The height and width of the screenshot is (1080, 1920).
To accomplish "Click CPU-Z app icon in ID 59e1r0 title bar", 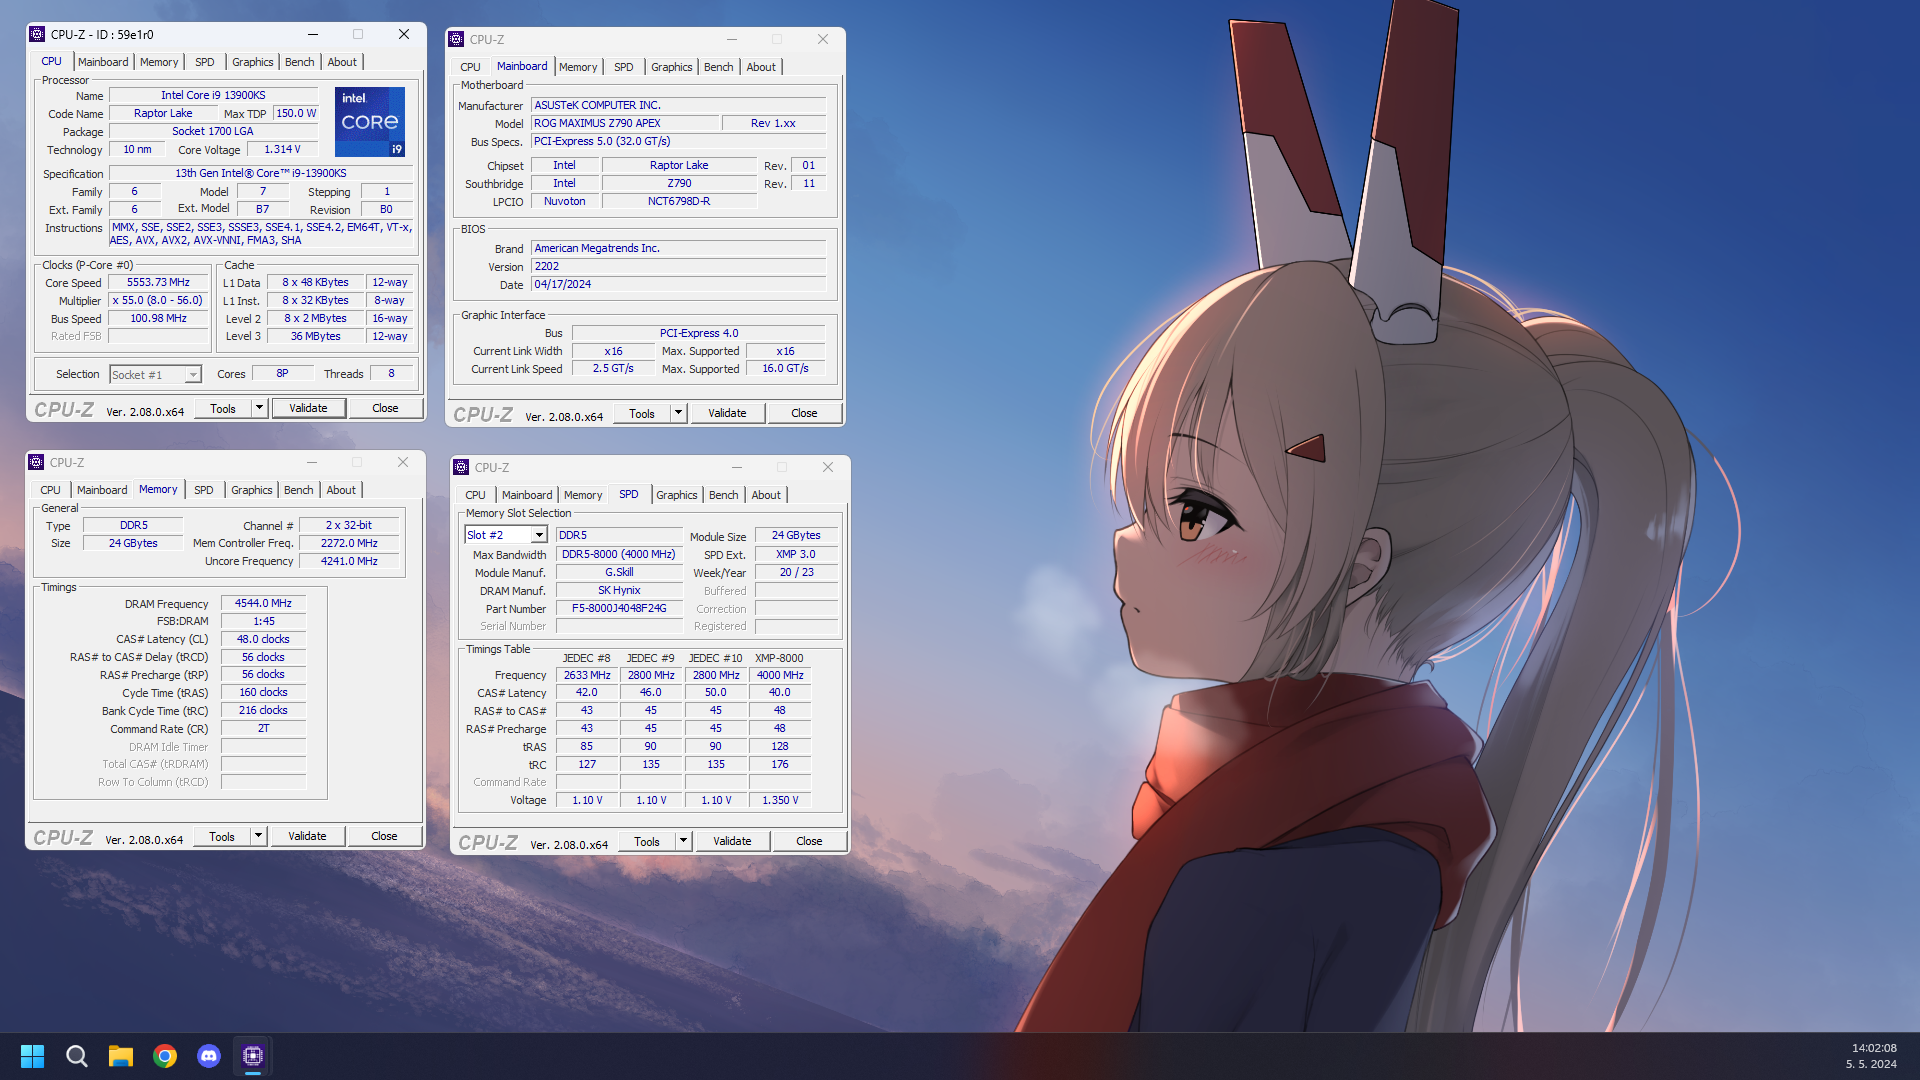I will 37,34.
